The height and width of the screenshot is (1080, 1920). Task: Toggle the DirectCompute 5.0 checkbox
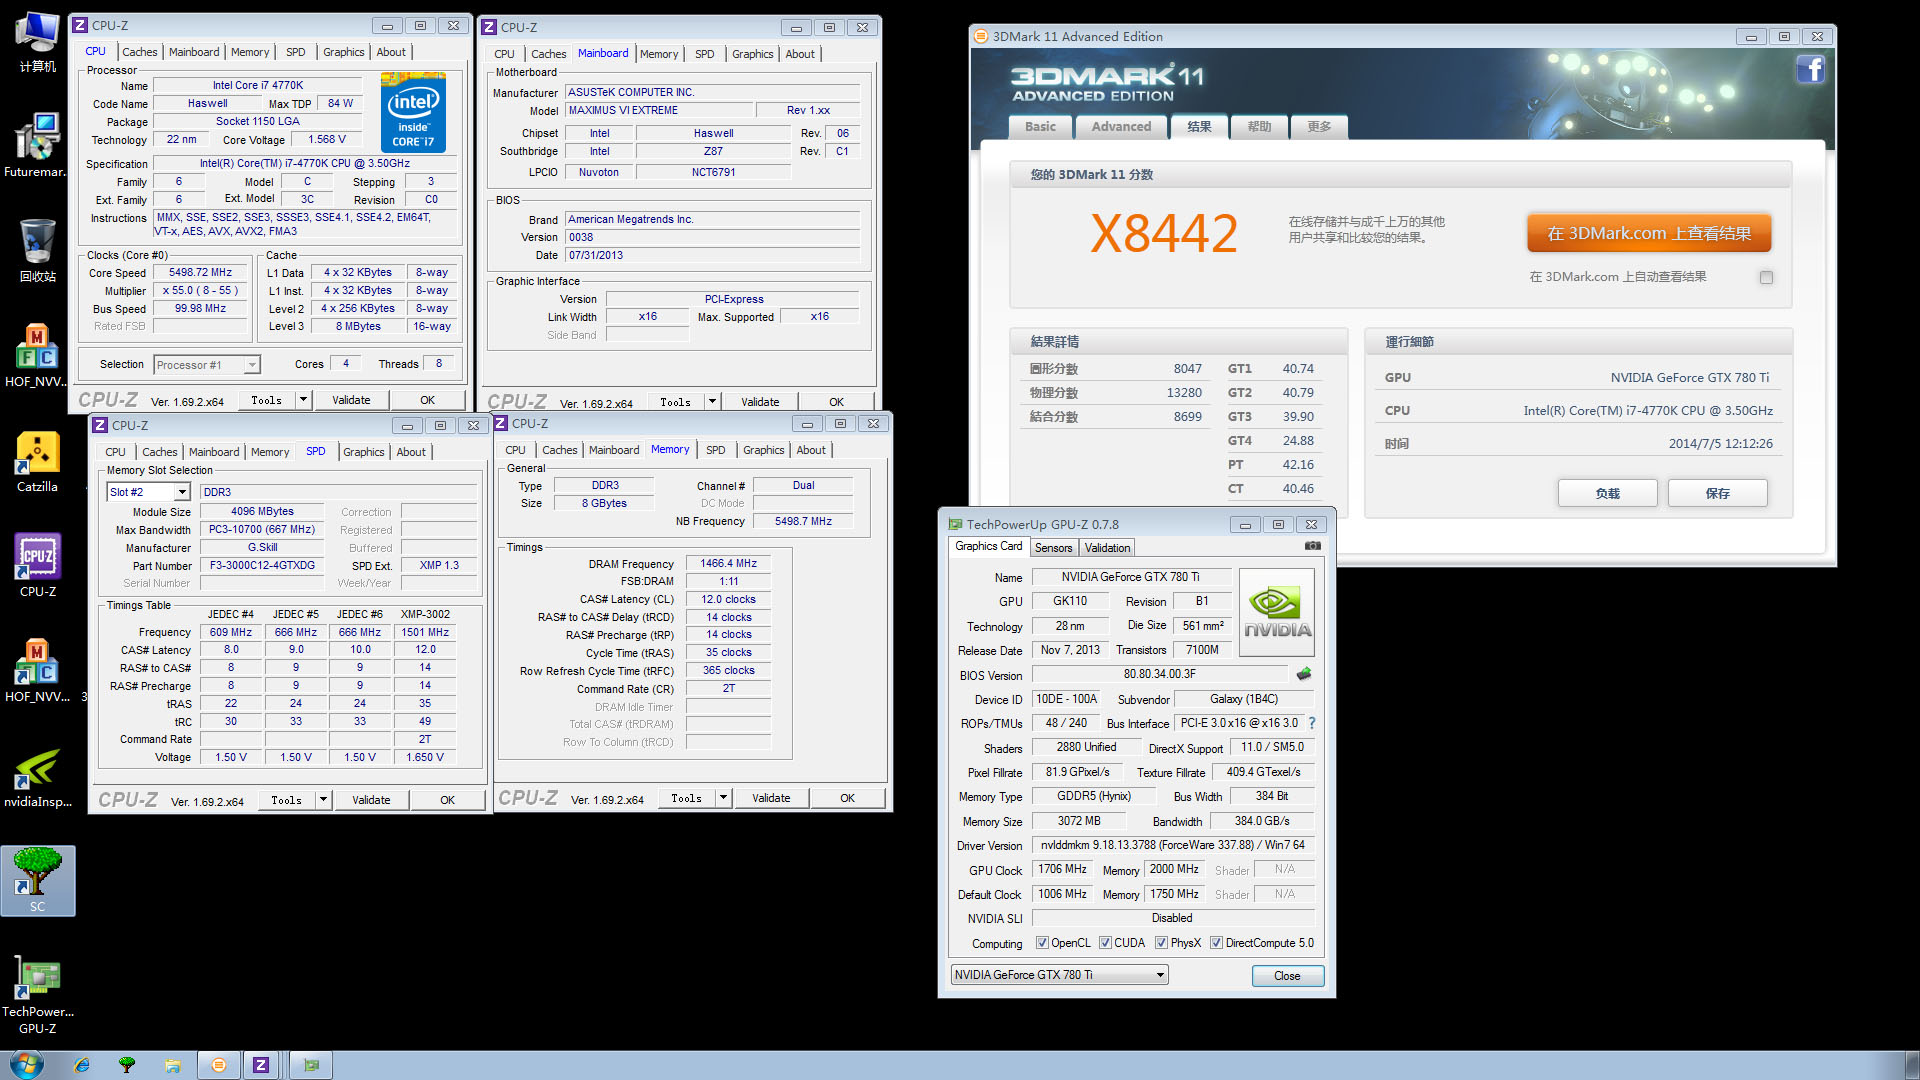point(1216,943)
